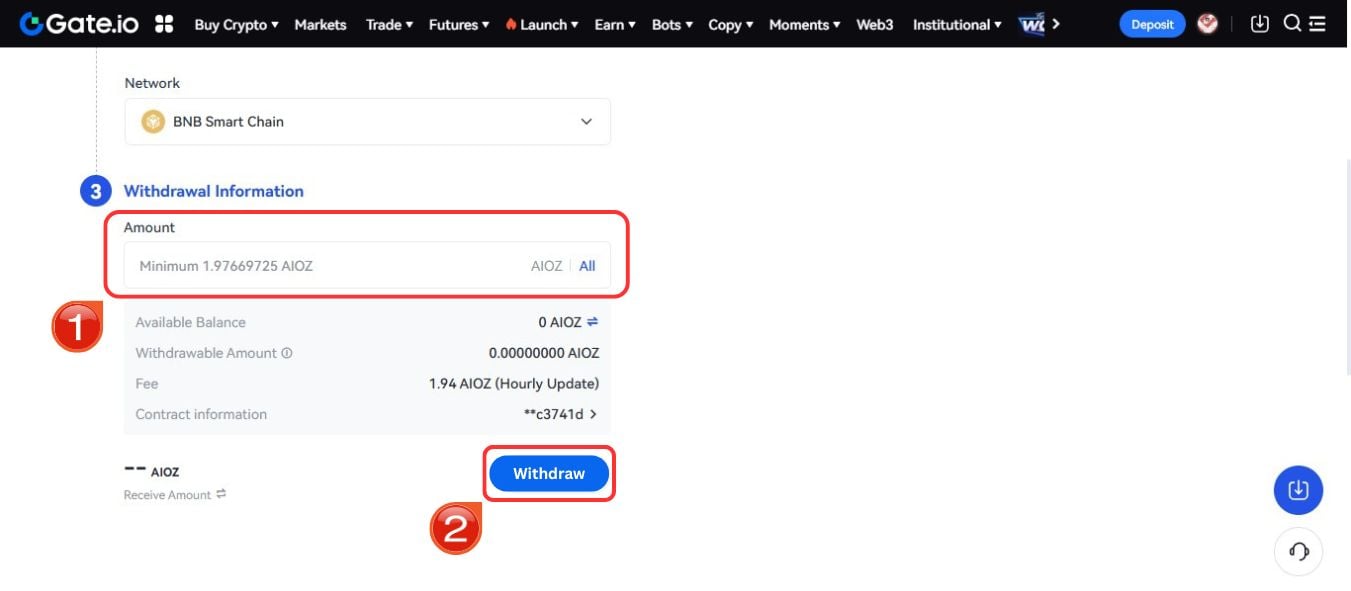
Task: Switch the Receive Amount mode icon
Action: pos(221,494)
